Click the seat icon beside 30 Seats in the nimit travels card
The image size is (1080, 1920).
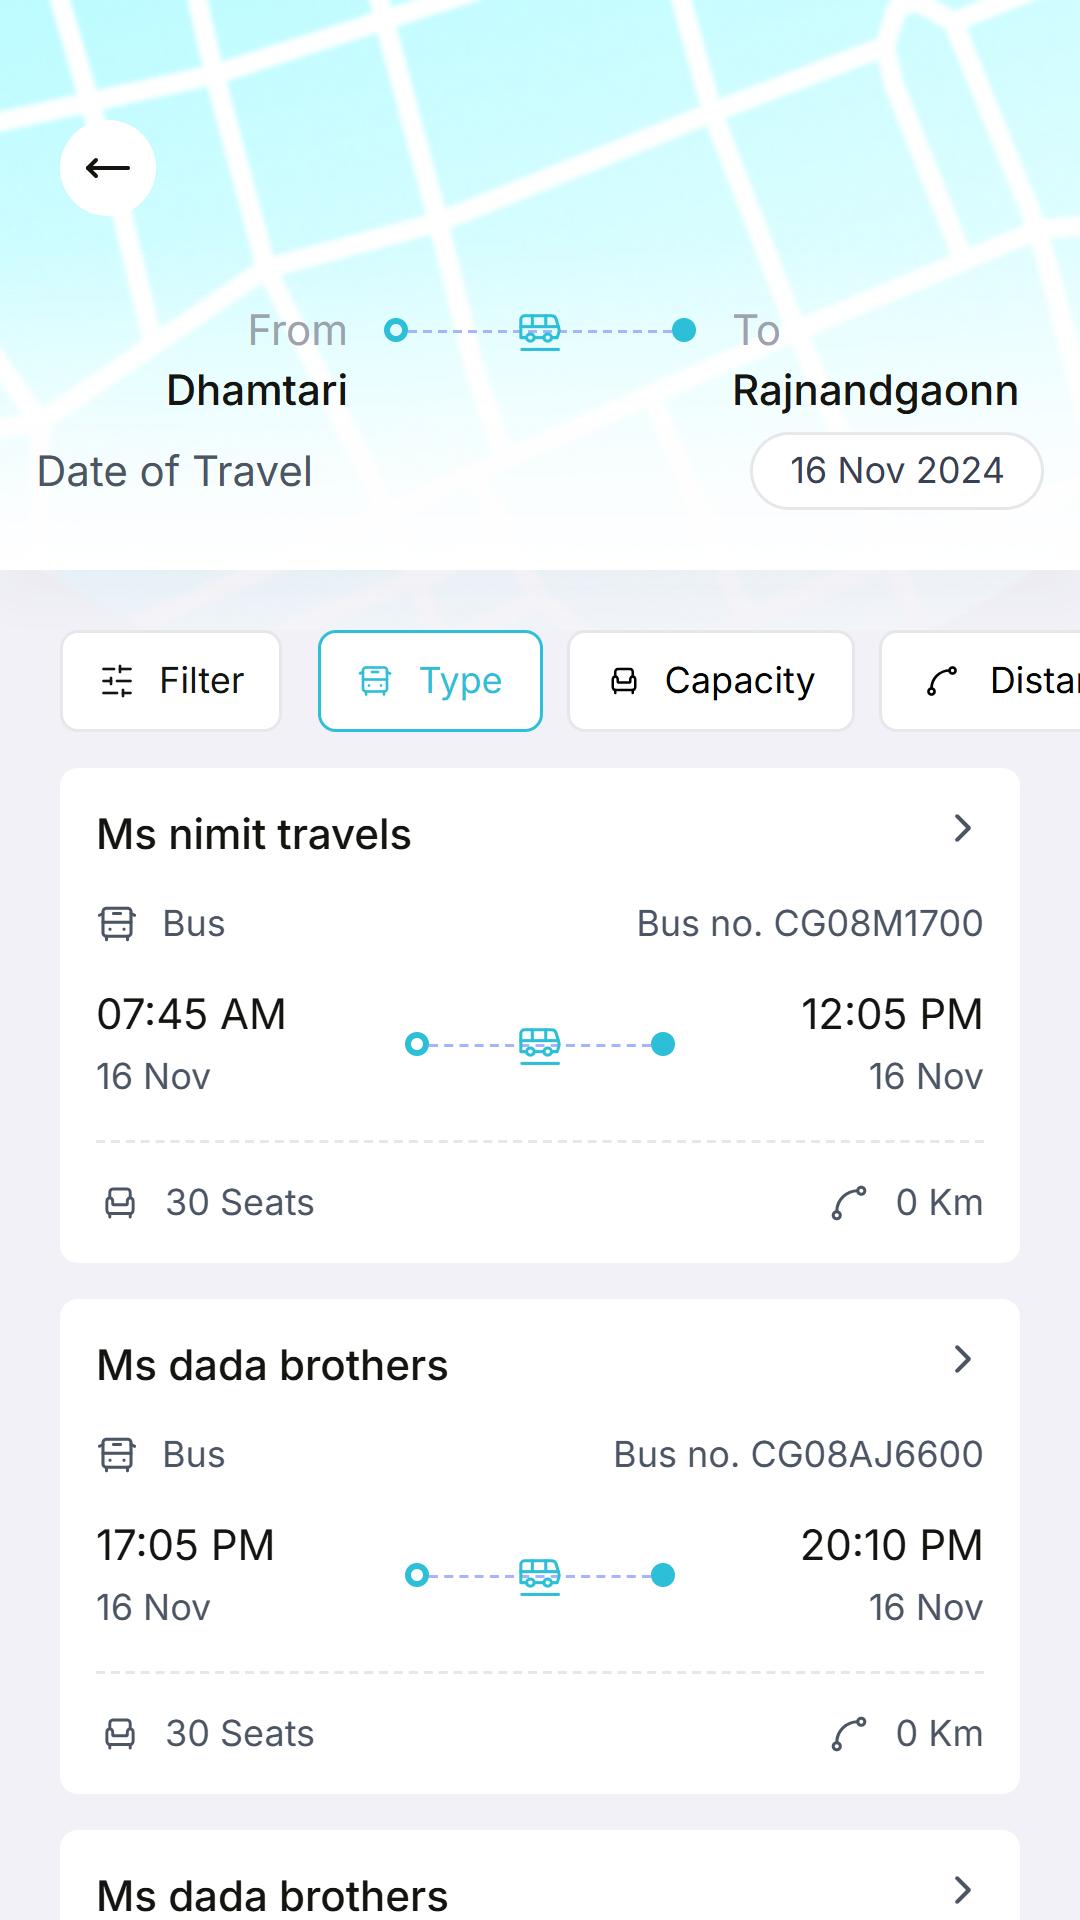point(120,1202)
